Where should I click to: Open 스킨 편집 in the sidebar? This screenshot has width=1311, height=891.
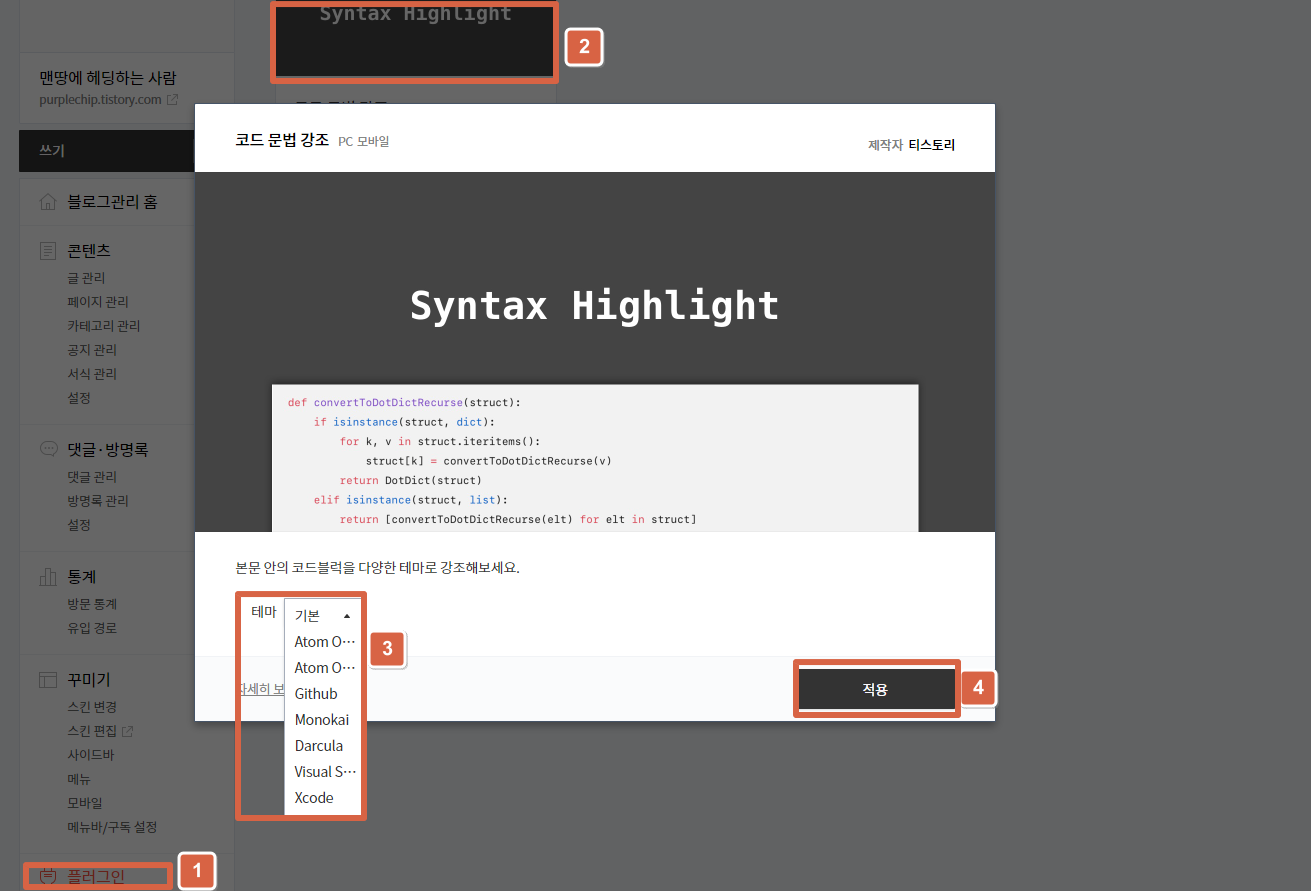(92, 731)
